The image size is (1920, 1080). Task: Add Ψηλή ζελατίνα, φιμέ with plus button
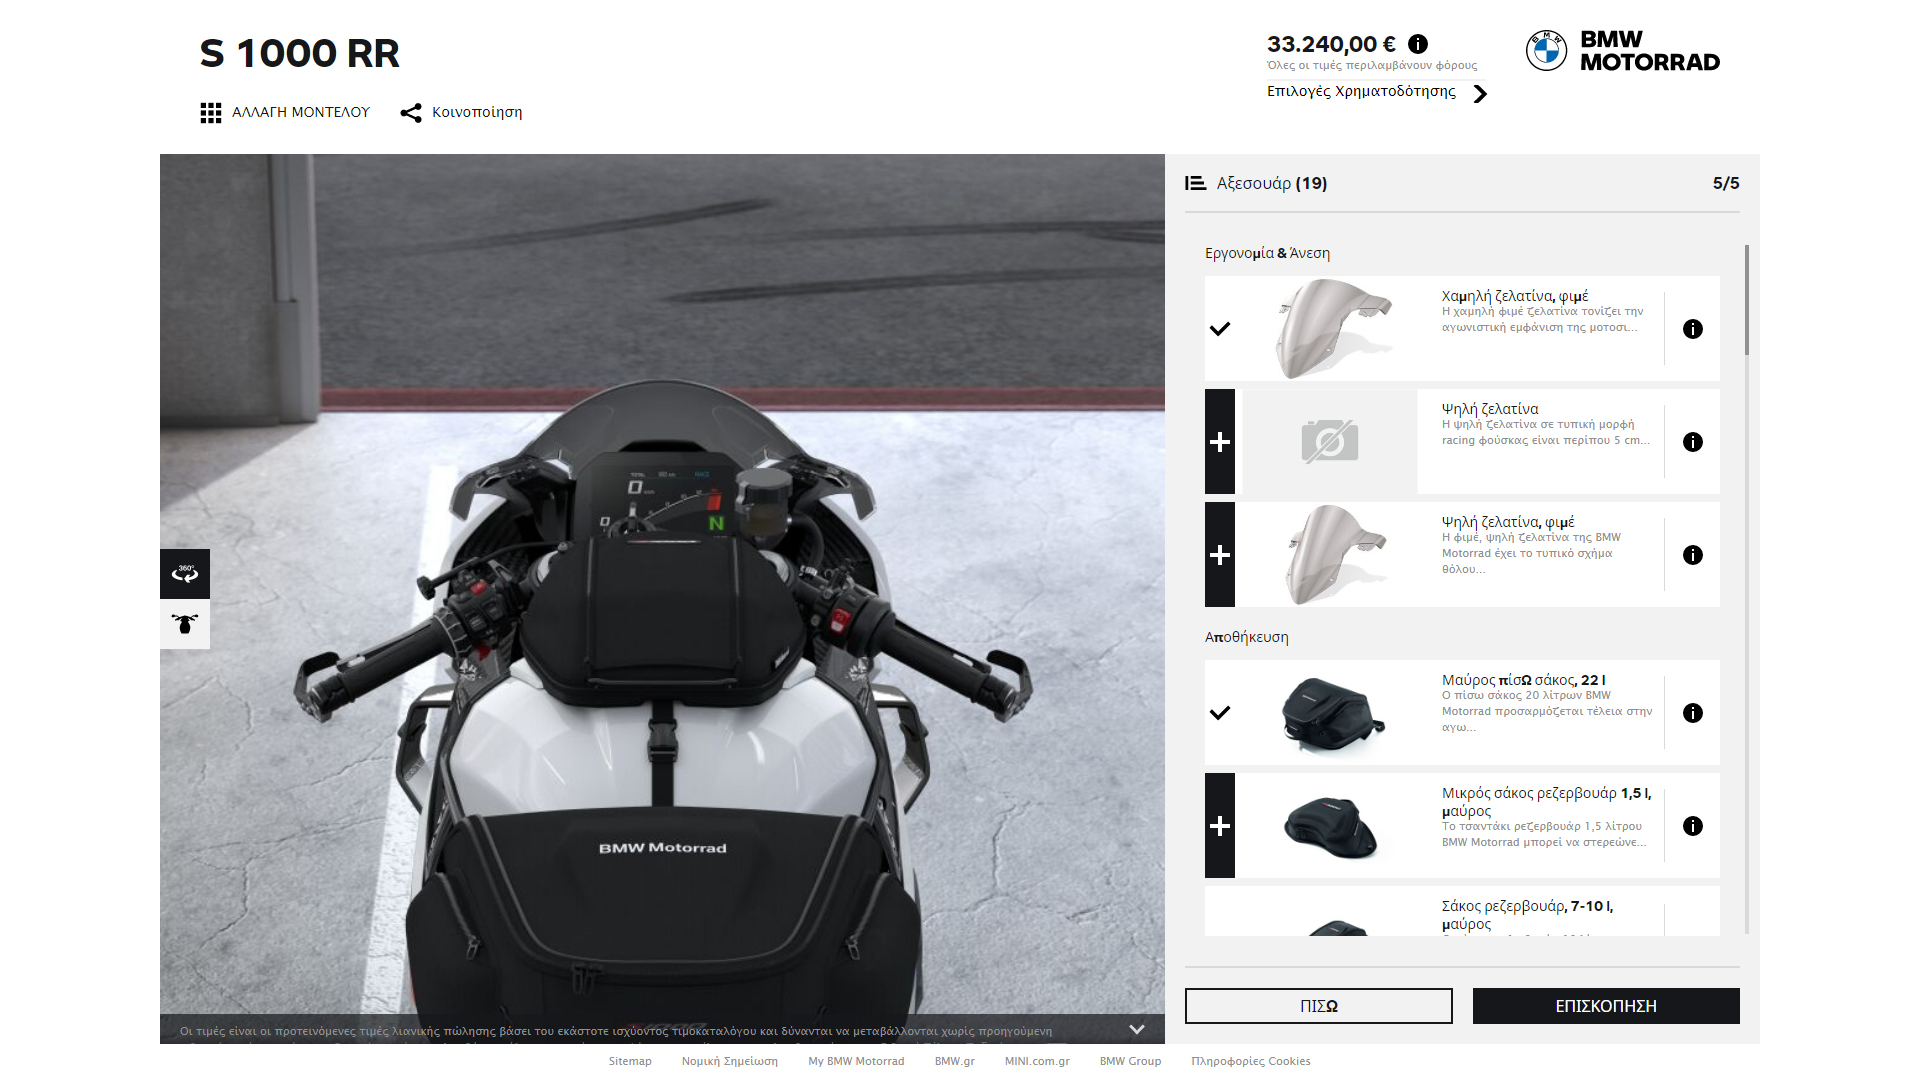(1220, 555)
